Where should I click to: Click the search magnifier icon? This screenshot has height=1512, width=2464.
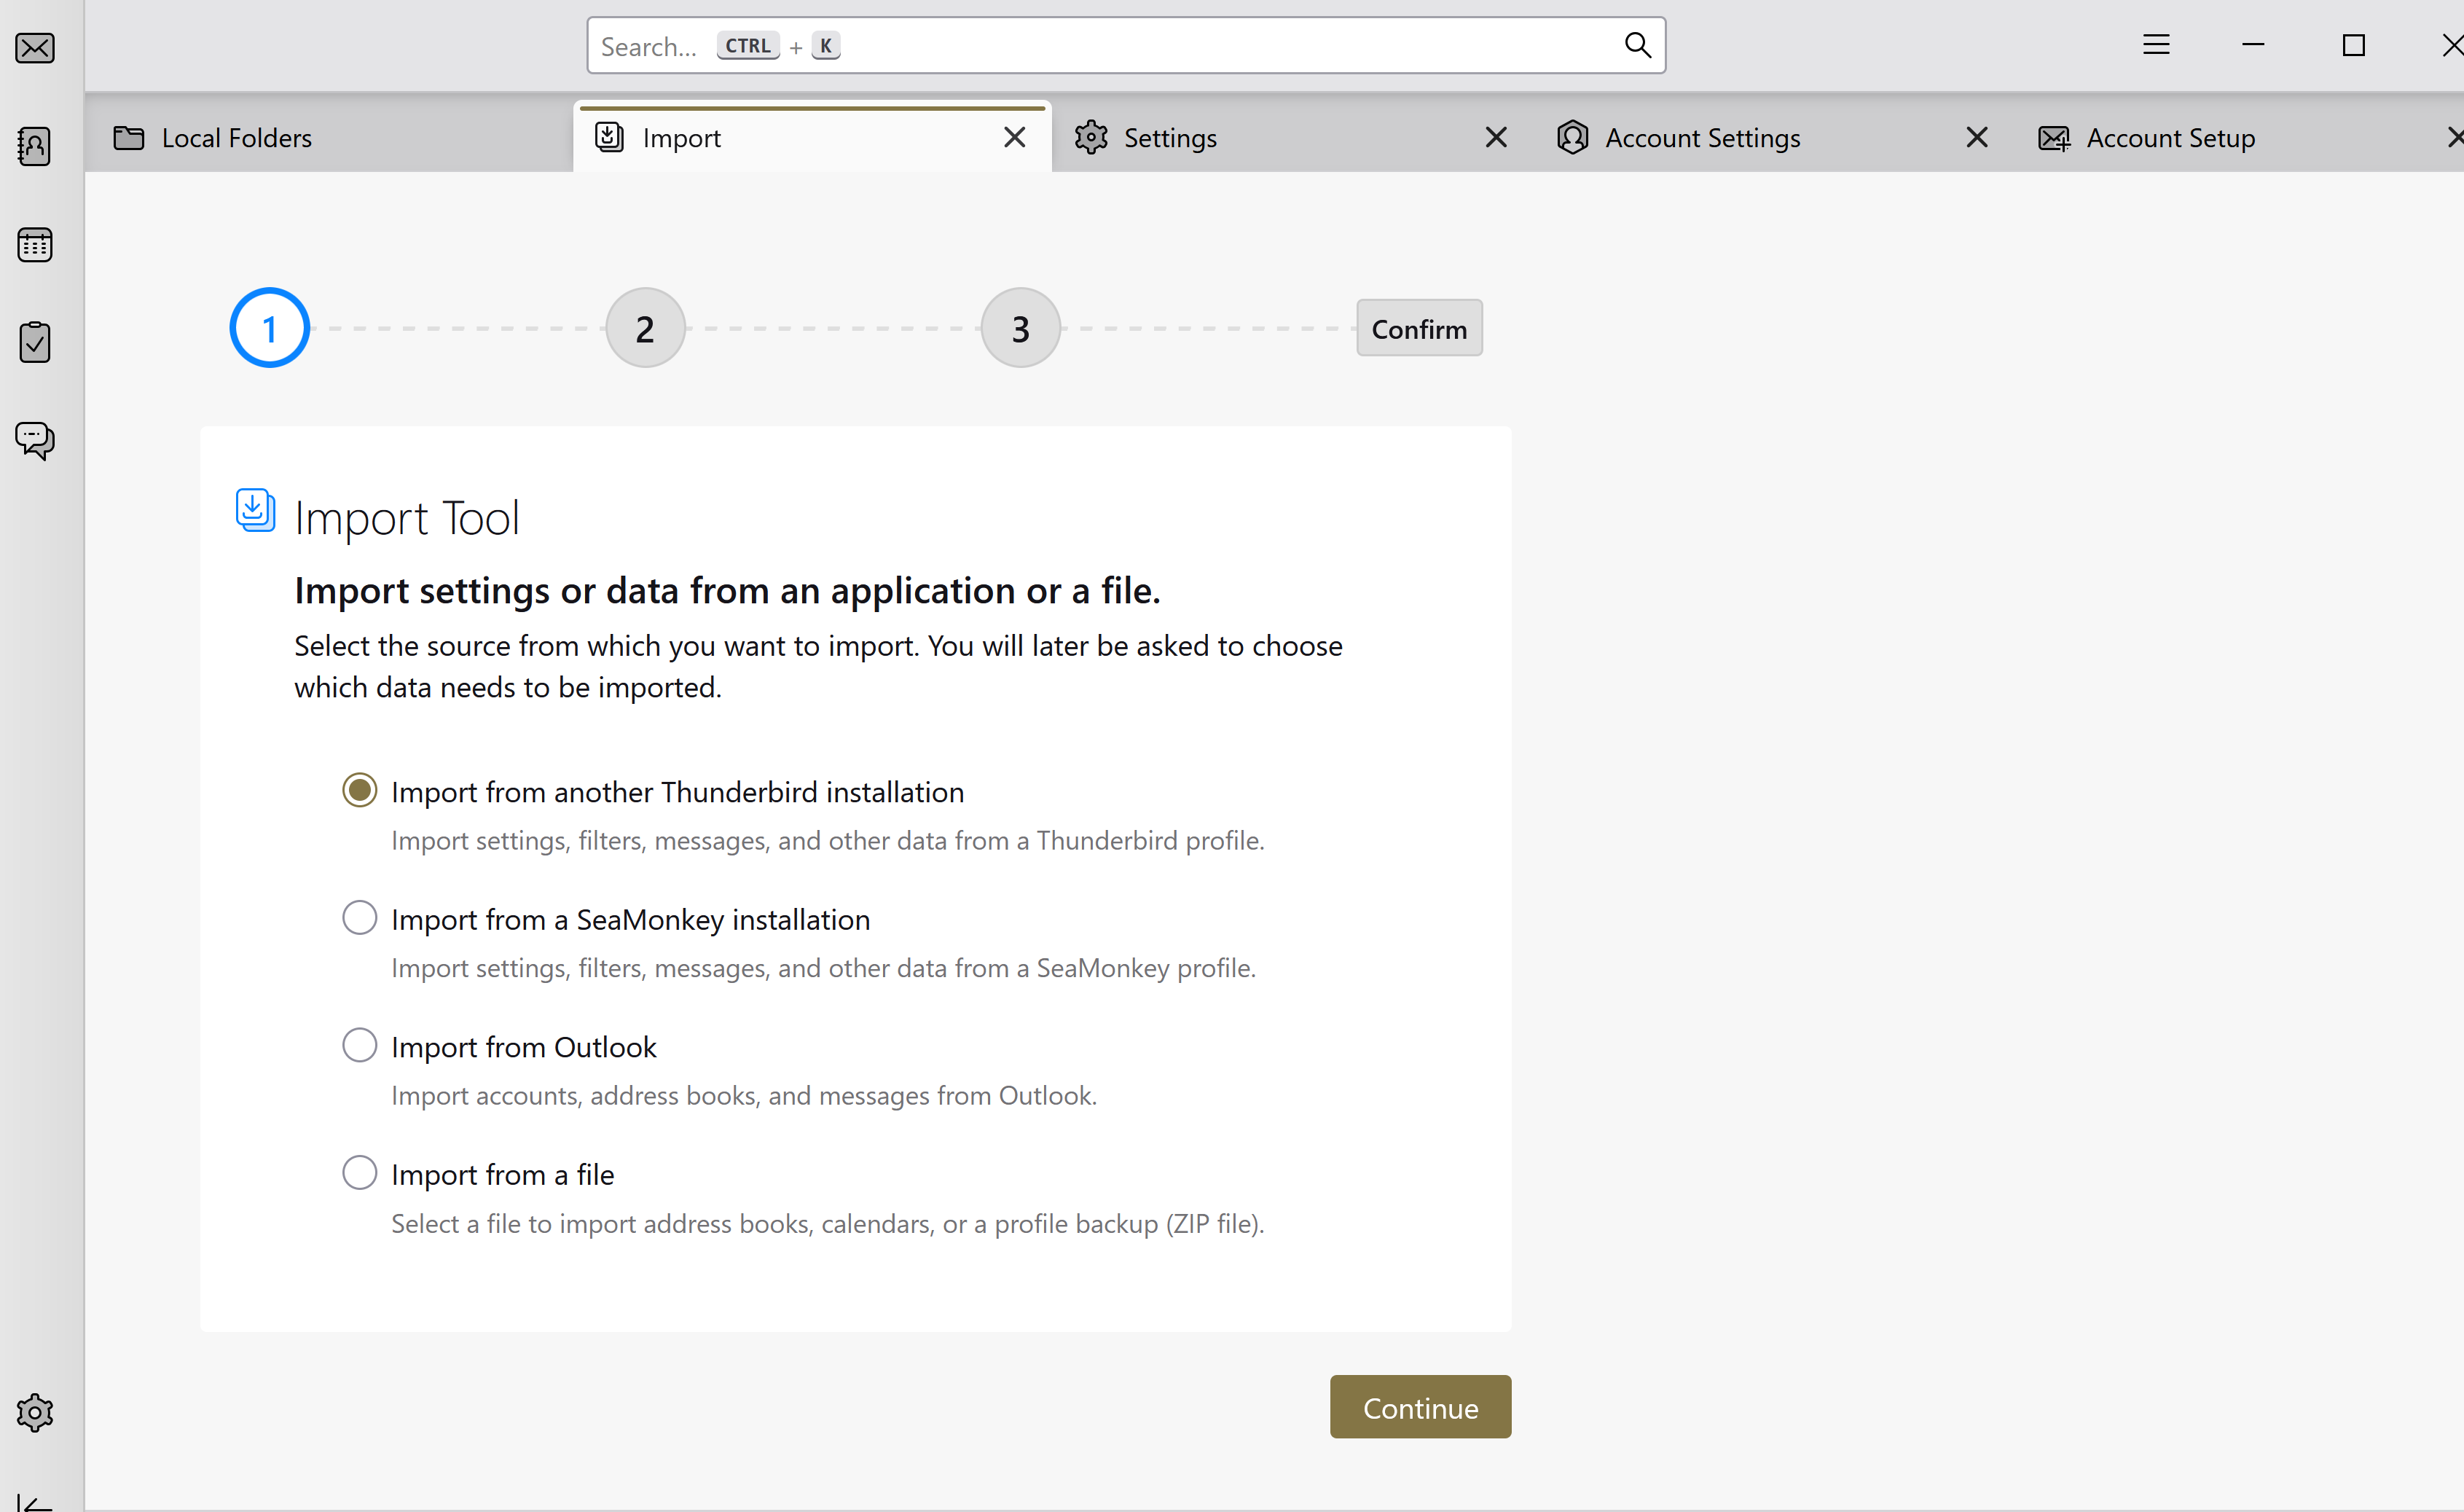click(x=1637, y=45)
